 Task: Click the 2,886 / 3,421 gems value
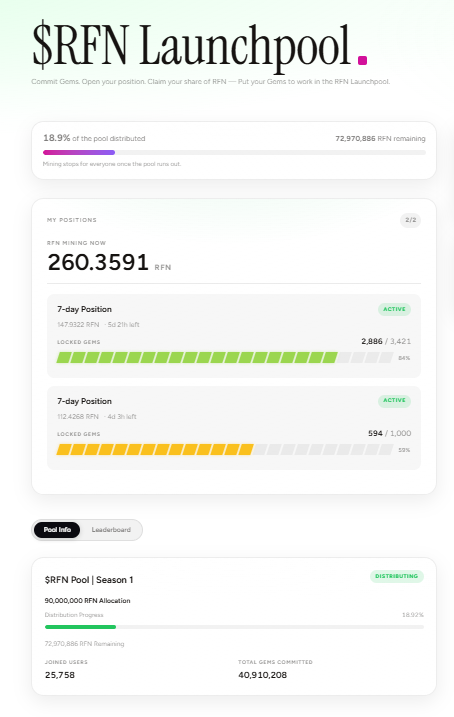tap(386, 341)
